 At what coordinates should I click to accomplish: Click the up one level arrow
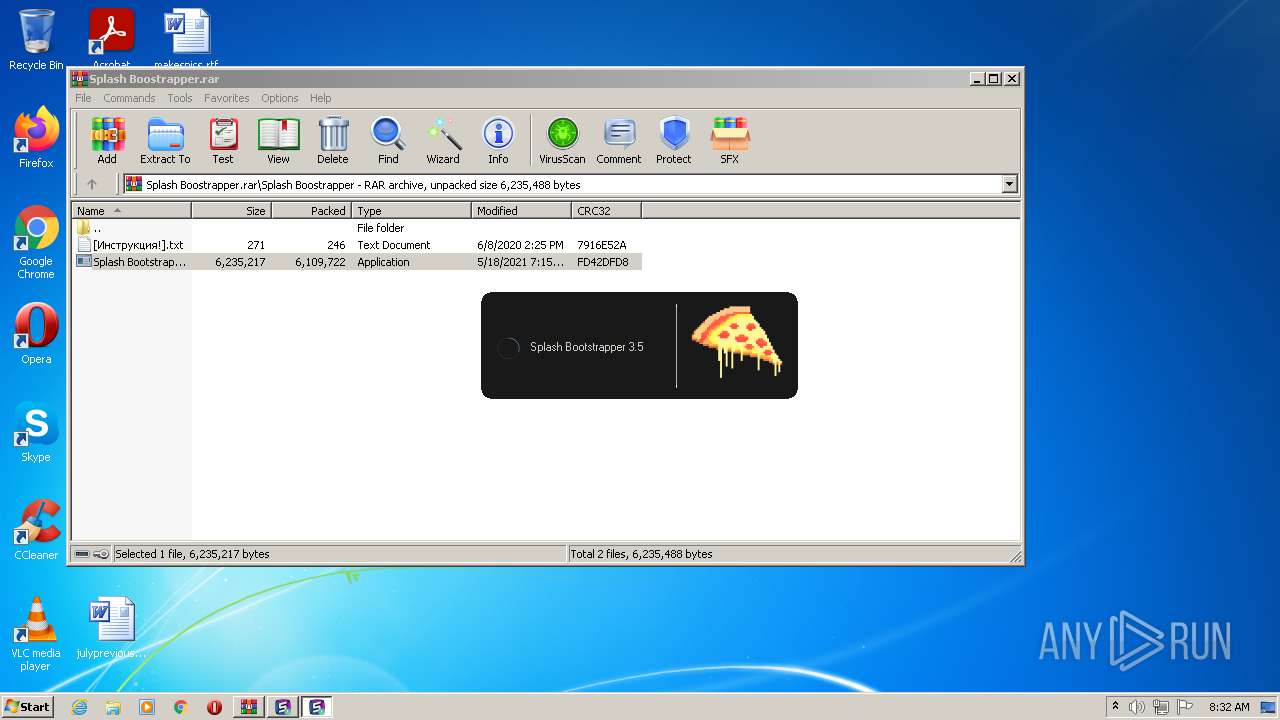[92, 184]
